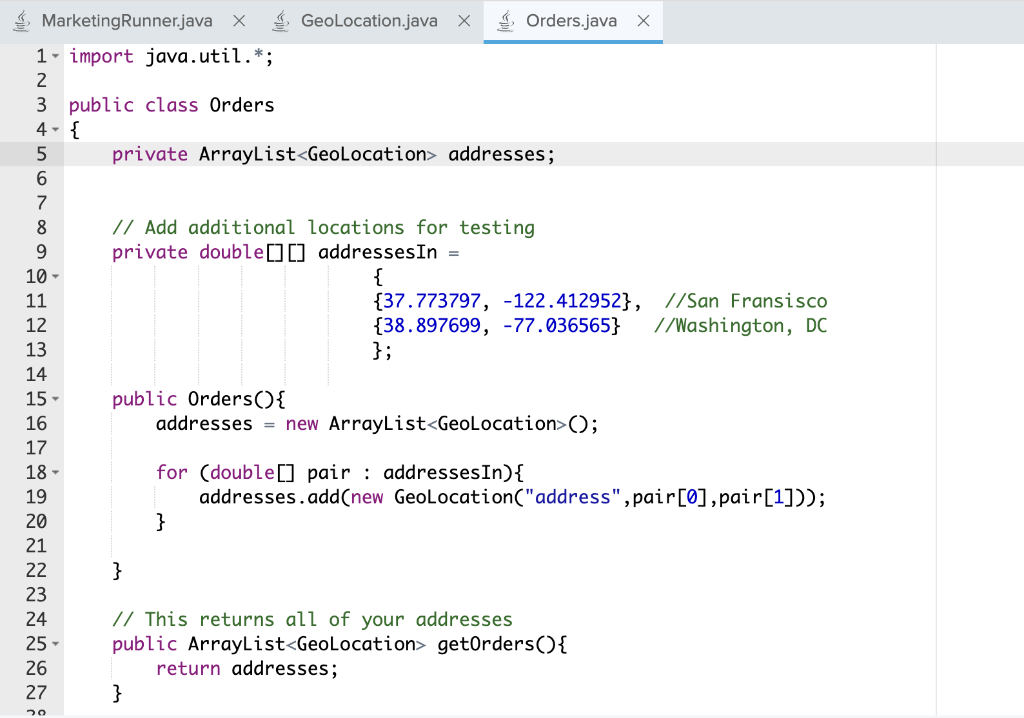Switch to the GeoLocation.java tab
Viewport: 1024px width, 718px height.
click(369, 21)
